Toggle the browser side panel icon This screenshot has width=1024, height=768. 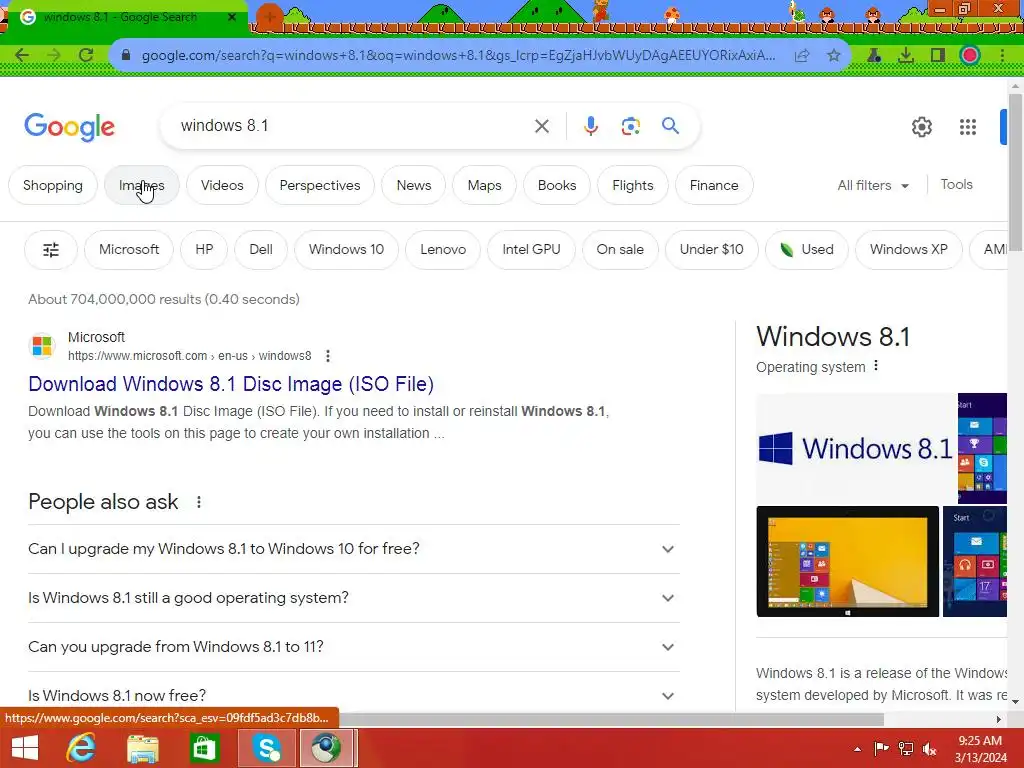[938, 56]
